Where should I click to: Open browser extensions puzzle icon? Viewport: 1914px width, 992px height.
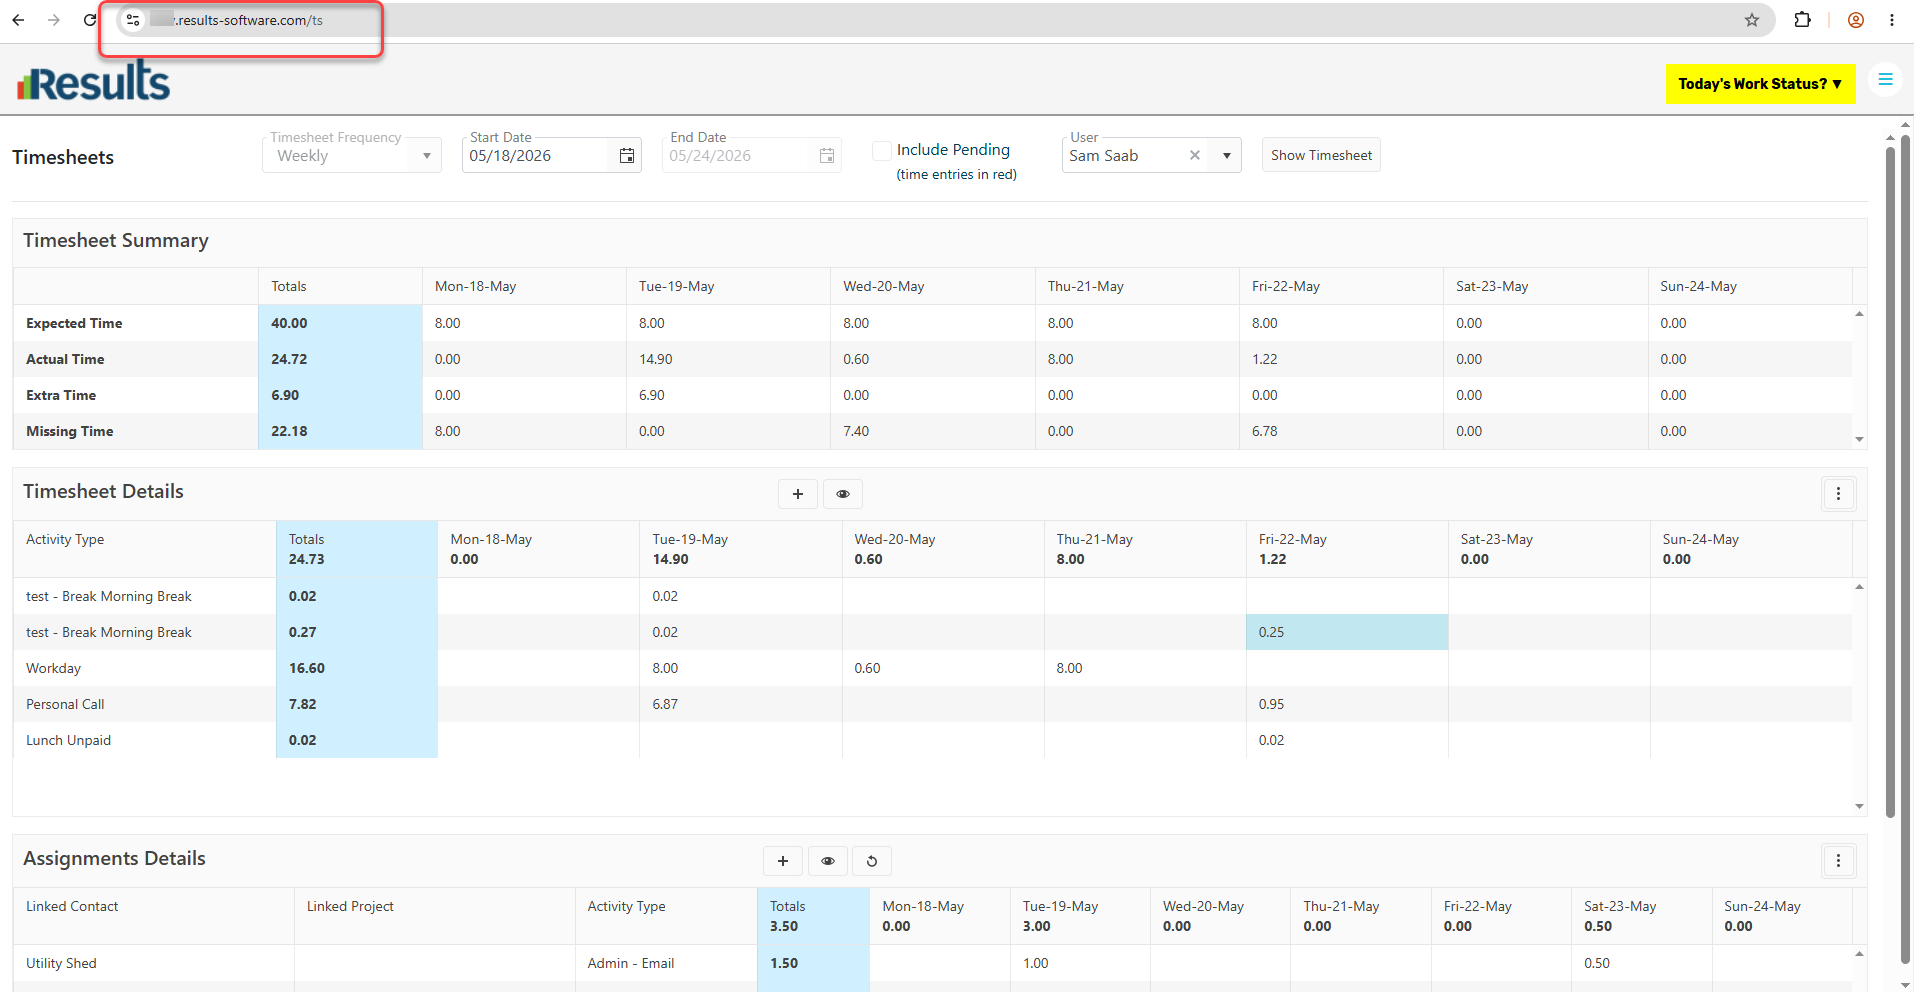pyautogui.click(x=1803, y=20)
